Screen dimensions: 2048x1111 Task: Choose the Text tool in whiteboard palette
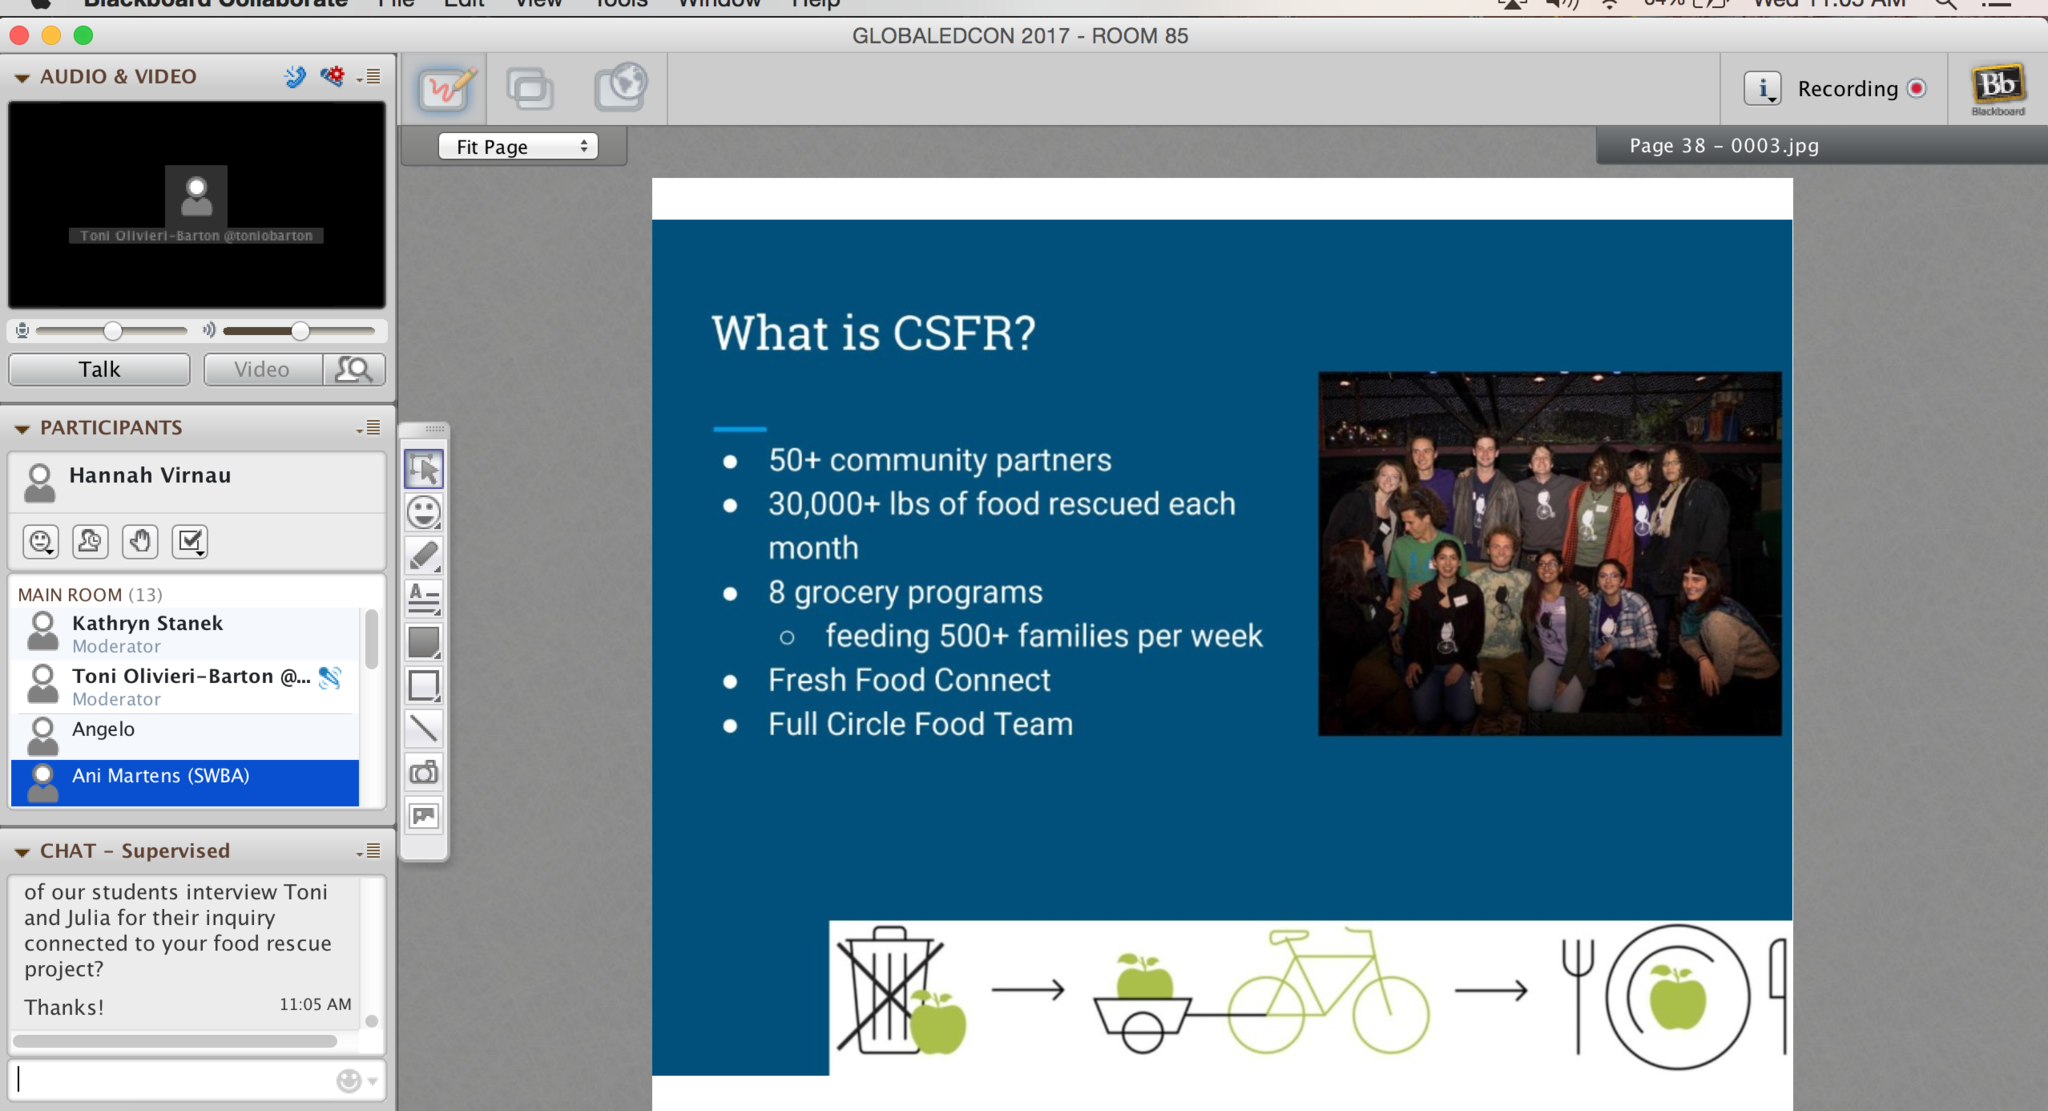tap(424, 598)
